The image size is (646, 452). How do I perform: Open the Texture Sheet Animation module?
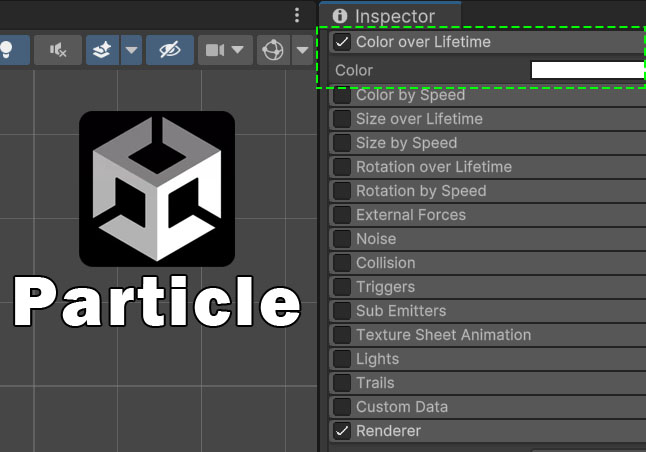(x=443, y=335)
